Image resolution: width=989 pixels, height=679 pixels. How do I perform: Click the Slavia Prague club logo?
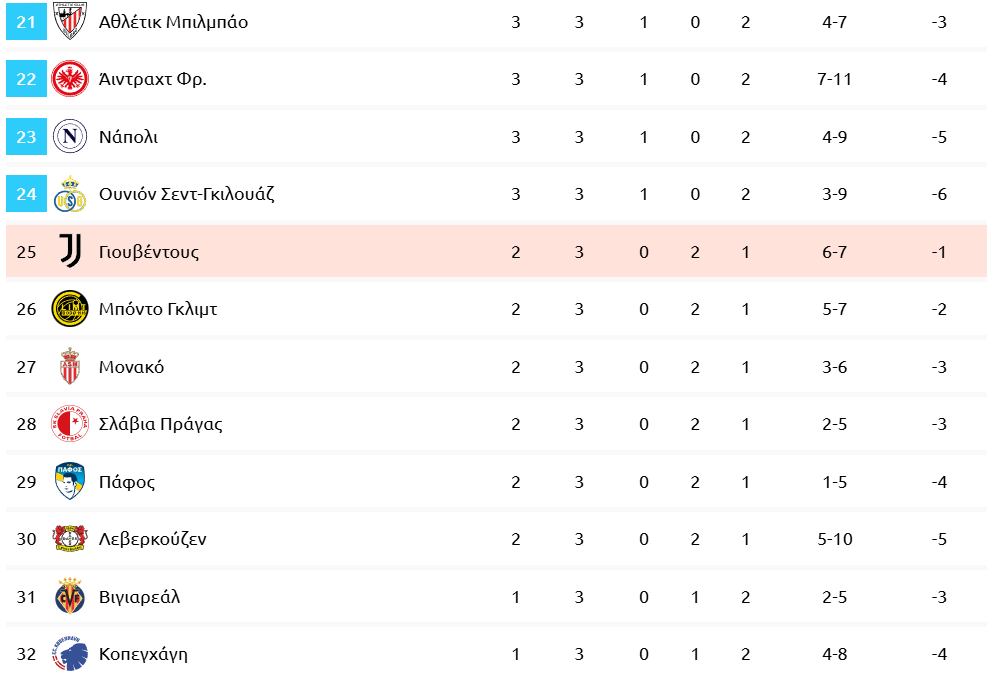(x=70, y=424)
